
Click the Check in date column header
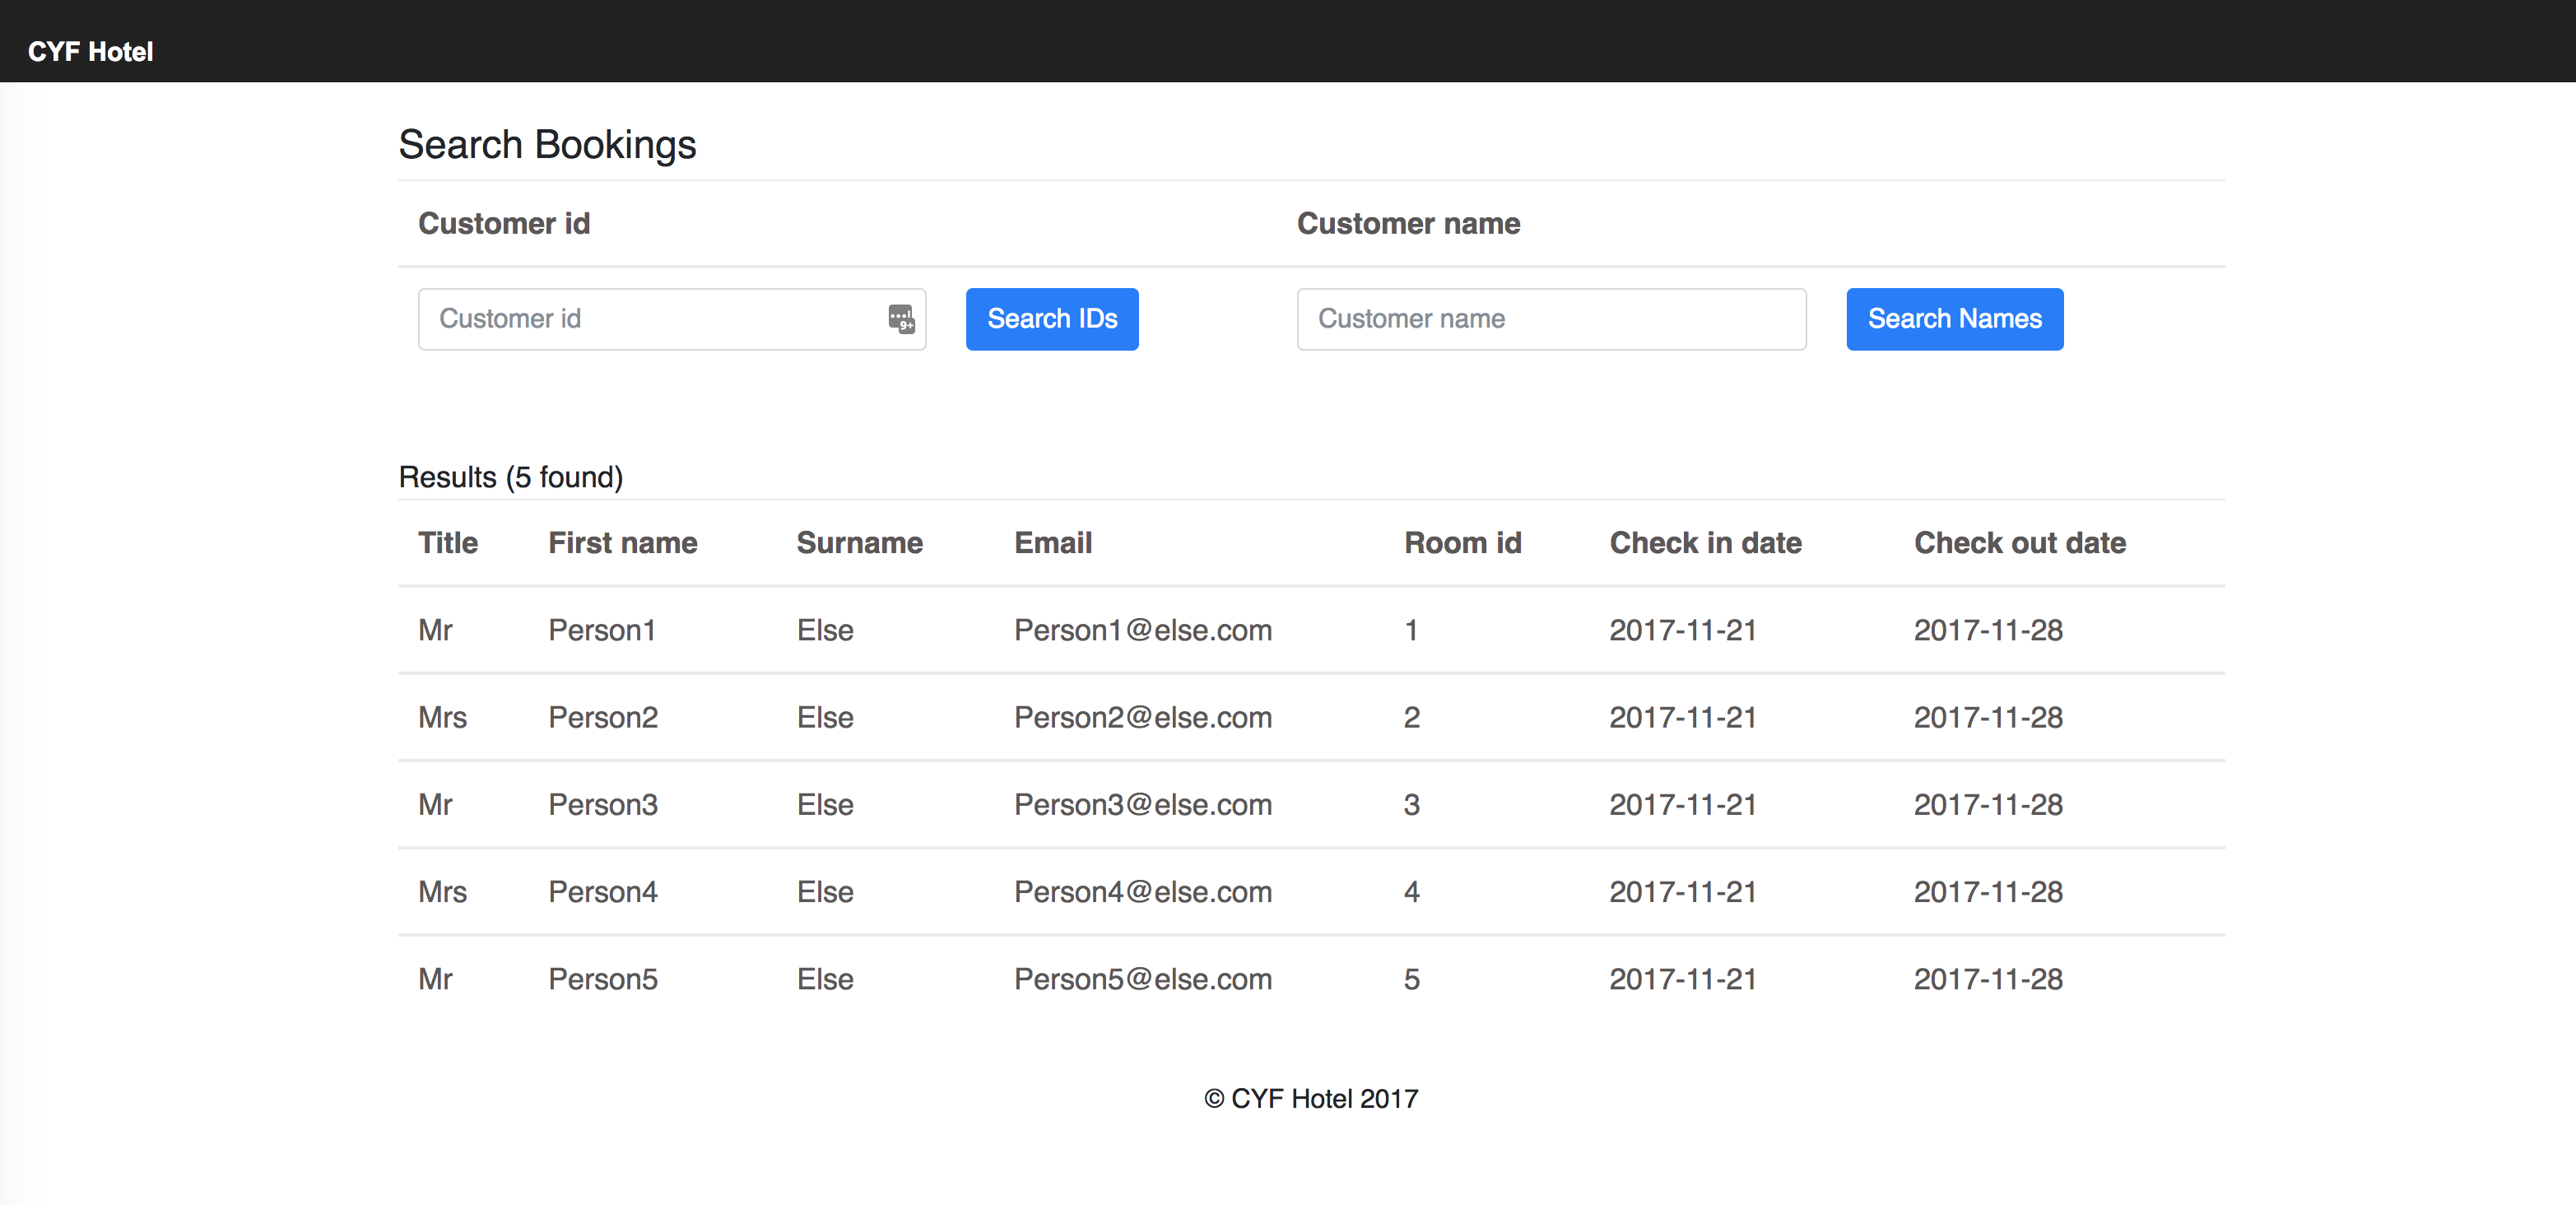click(1705, 543)
